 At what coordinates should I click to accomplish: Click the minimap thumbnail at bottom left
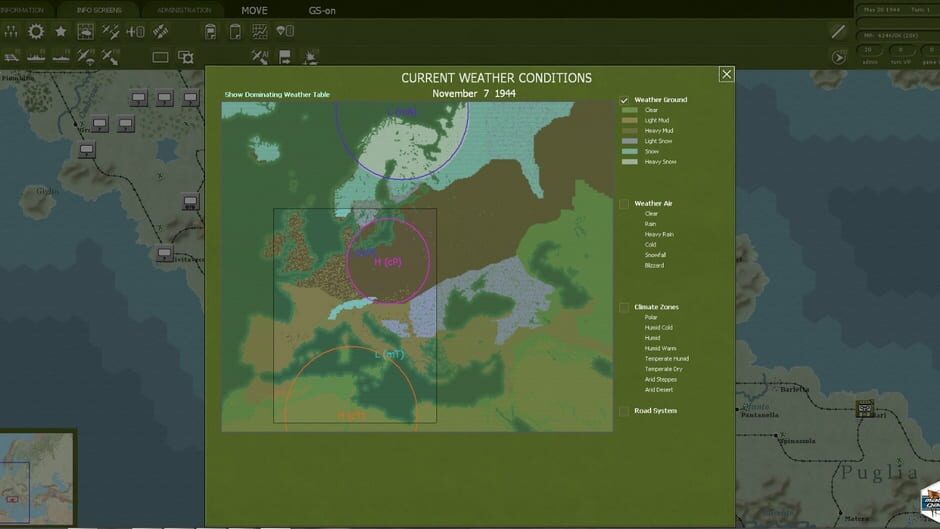tap(37, 479)
